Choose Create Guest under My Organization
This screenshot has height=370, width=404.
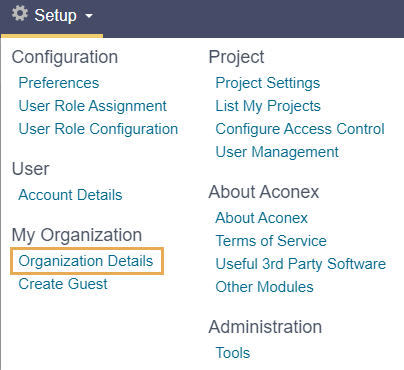63,284
